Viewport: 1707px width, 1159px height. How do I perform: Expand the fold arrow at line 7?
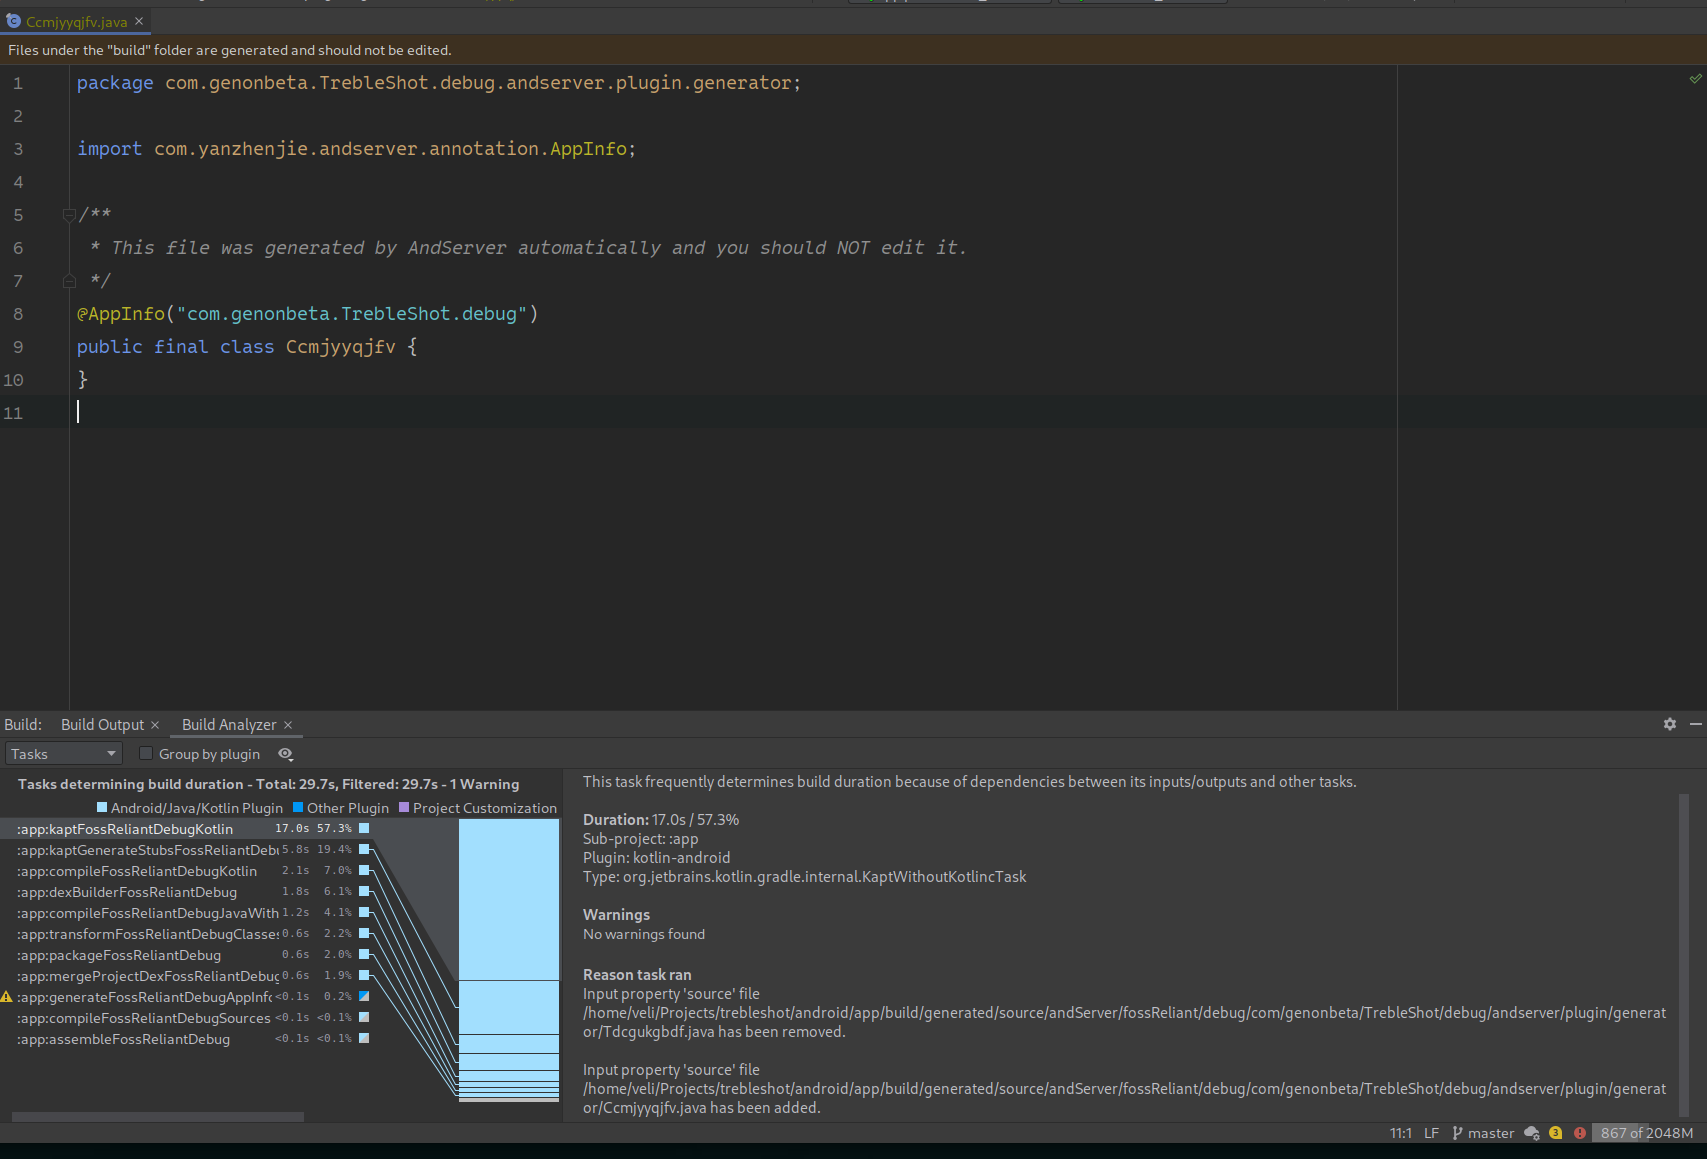[68, 281]
